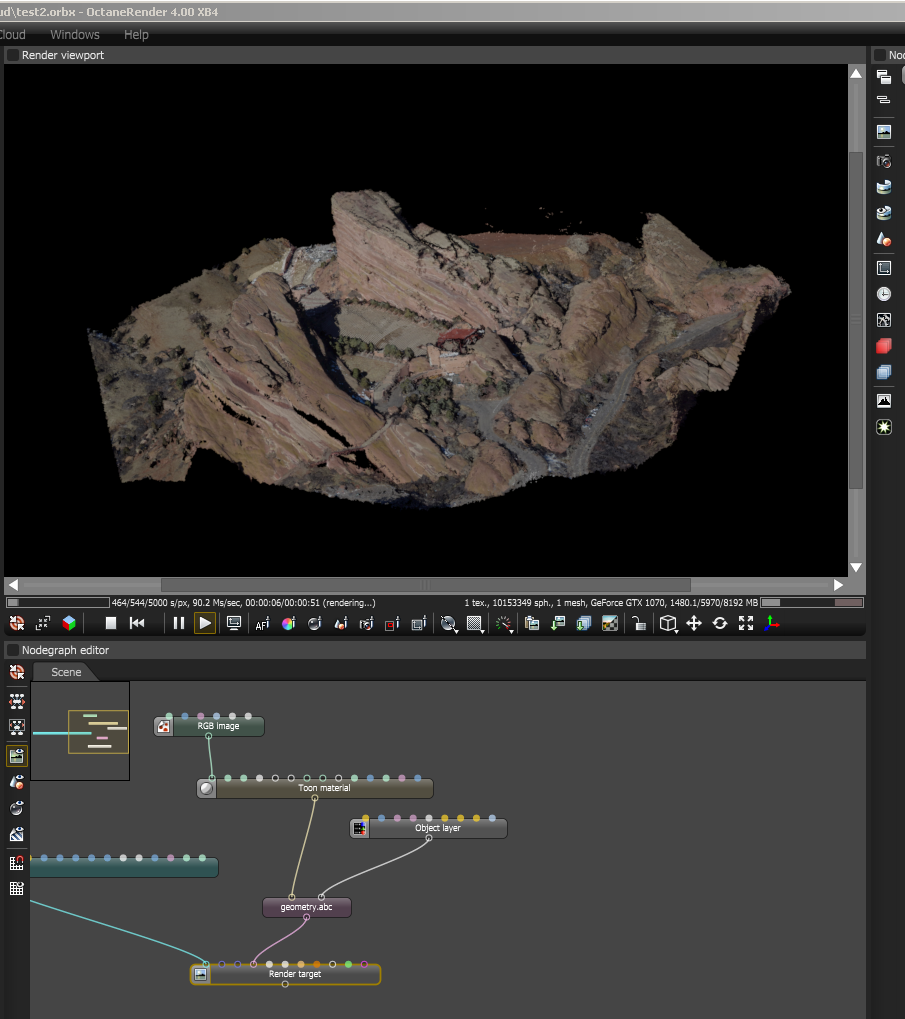
Task: Recenter the nodegraph view
Action: (x=17, y=672)
